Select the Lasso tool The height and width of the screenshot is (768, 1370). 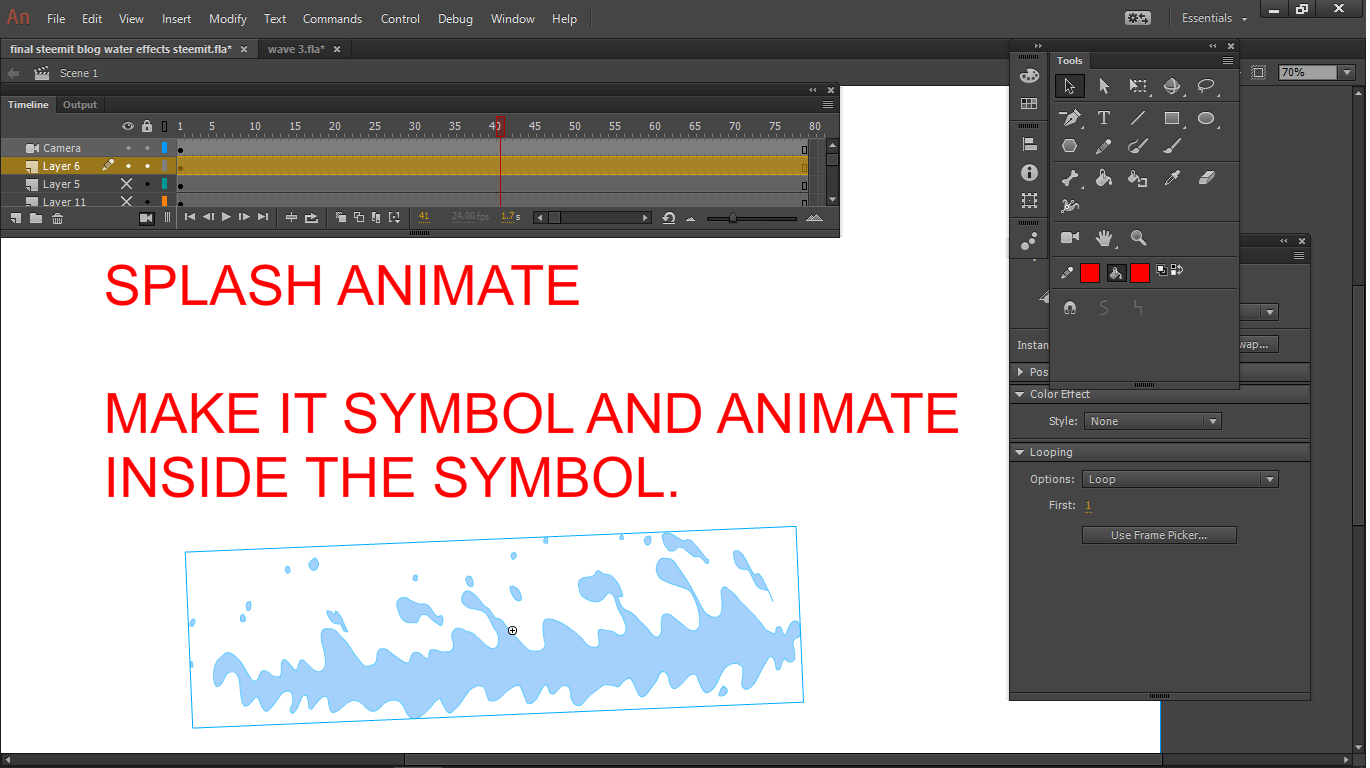pos(1206,87)
